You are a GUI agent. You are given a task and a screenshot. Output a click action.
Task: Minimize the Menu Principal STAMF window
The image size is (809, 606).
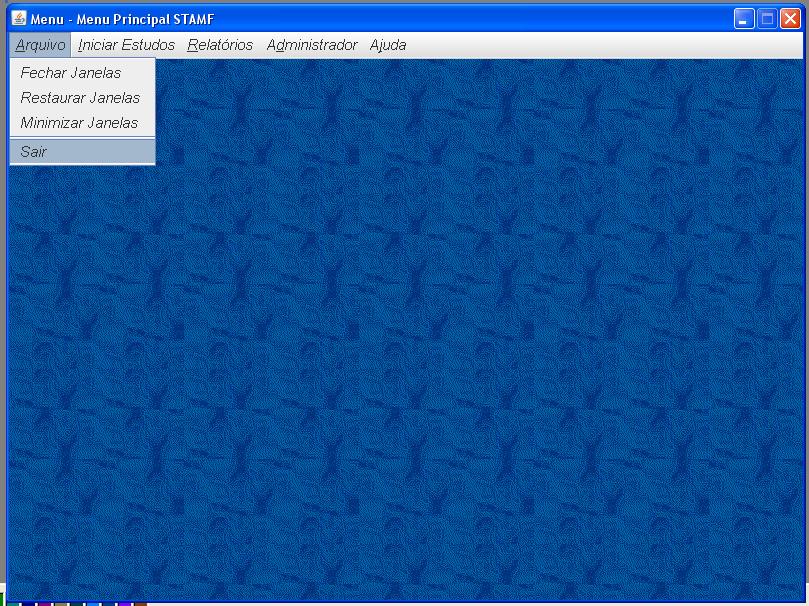point(744,19)
